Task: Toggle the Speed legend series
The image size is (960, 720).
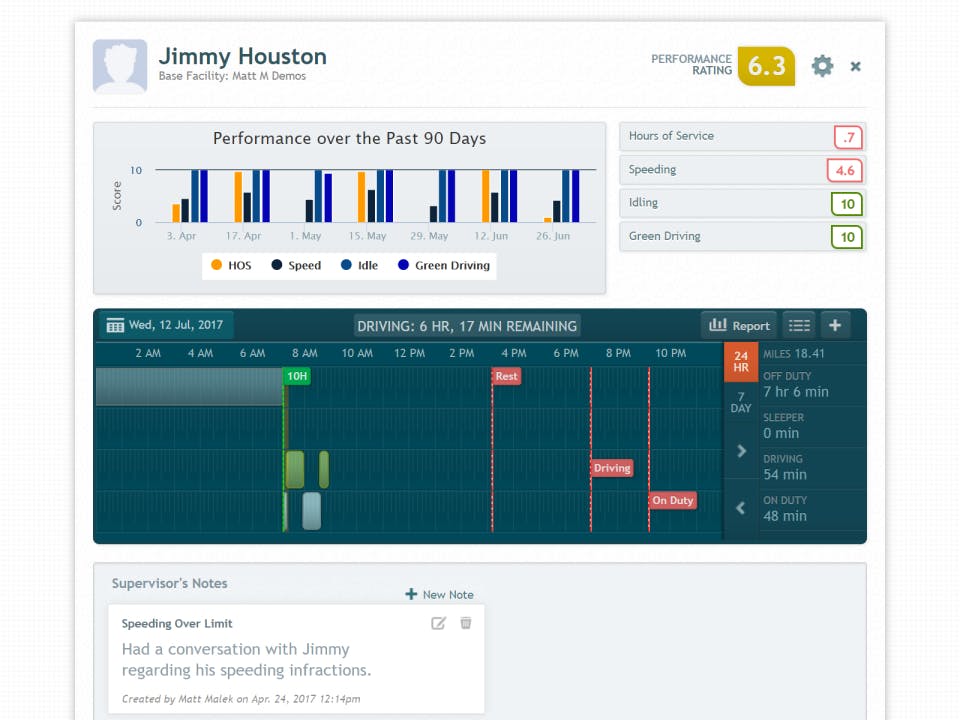Action: point(296,265)
